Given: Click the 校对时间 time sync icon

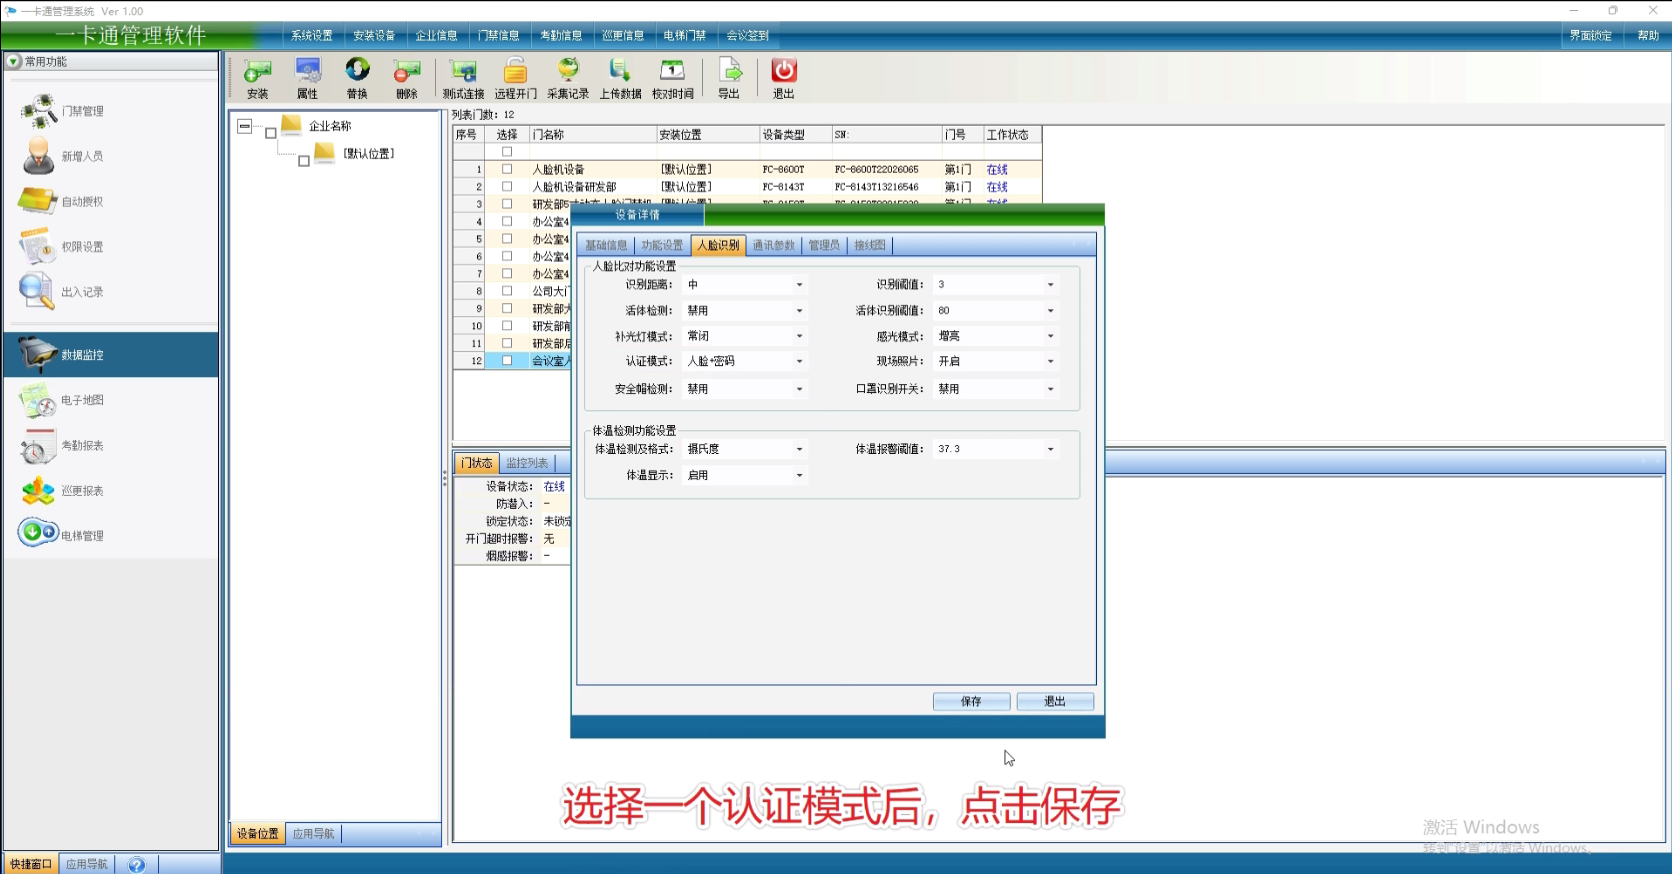Looking at the screenshot, I should [672, 78].
